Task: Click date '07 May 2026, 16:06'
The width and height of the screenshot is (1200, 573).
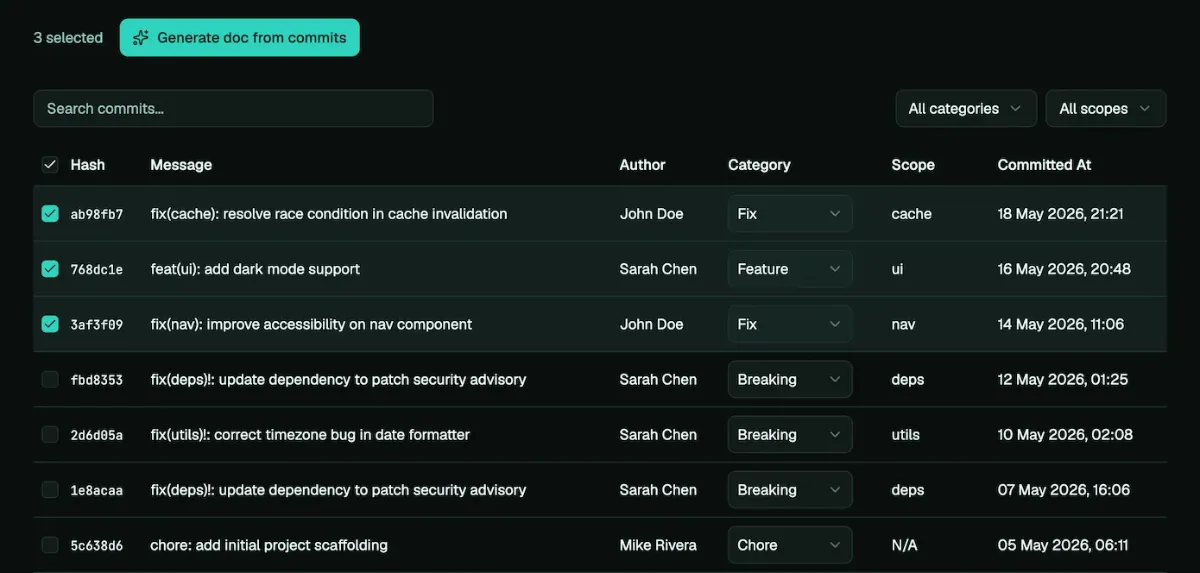Action: pyautogui.click(x=1064, y=490)
